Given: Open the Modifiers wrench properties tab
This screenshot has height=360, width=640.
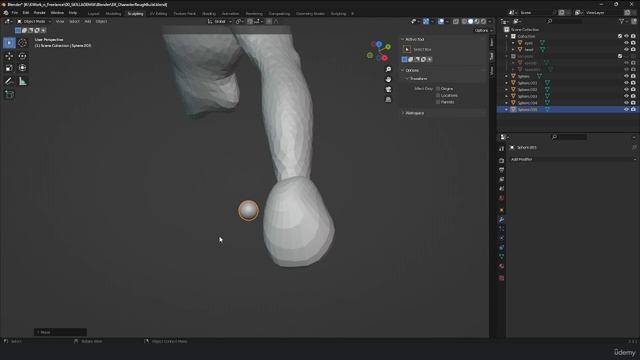Looking at the screenshot, I should point(502,220).
